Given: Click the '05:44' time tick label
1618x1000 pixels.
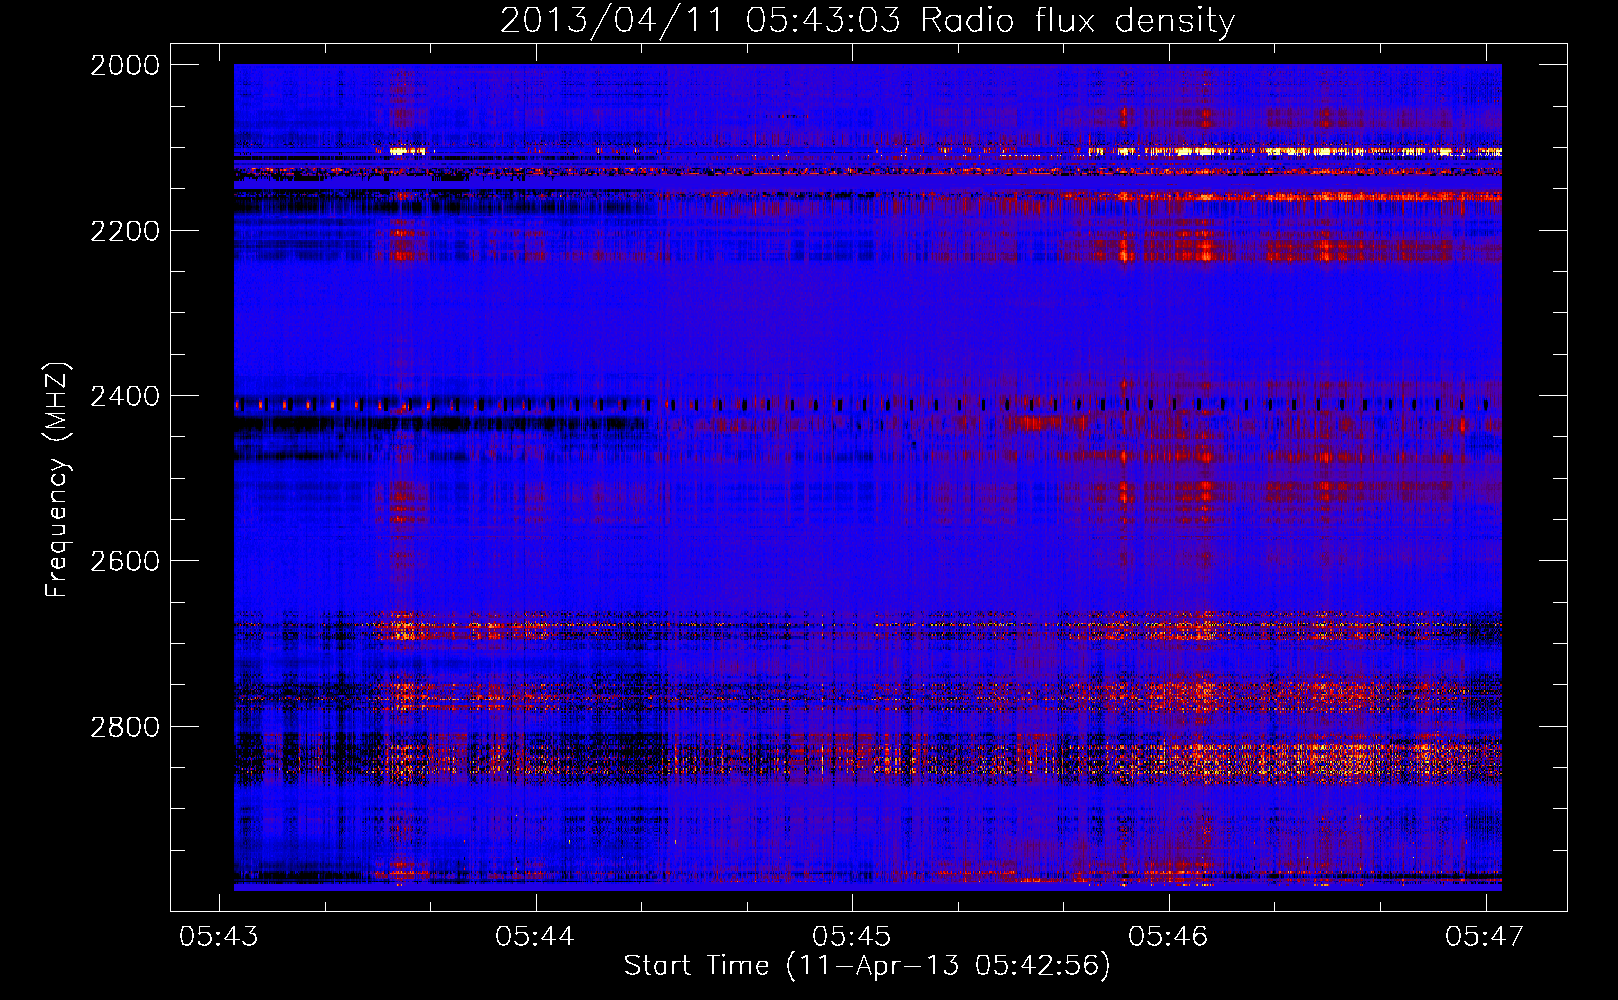Looking at the screenshot, I should point(535,936).
